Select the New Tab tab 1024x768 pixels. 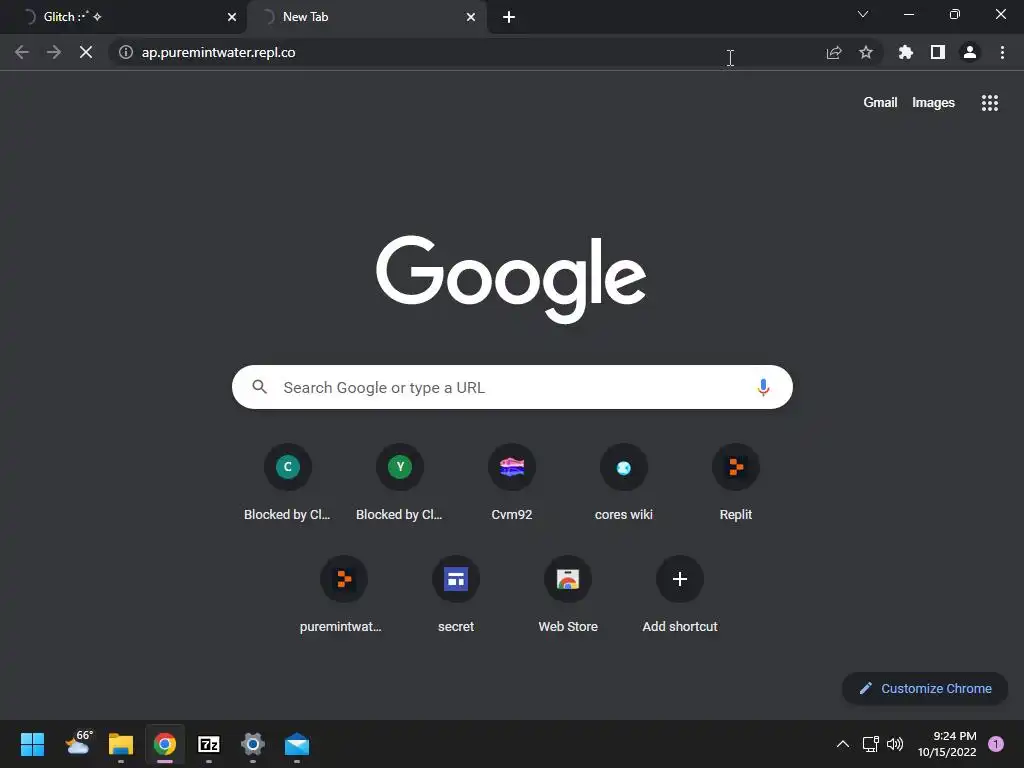point(366,17)
